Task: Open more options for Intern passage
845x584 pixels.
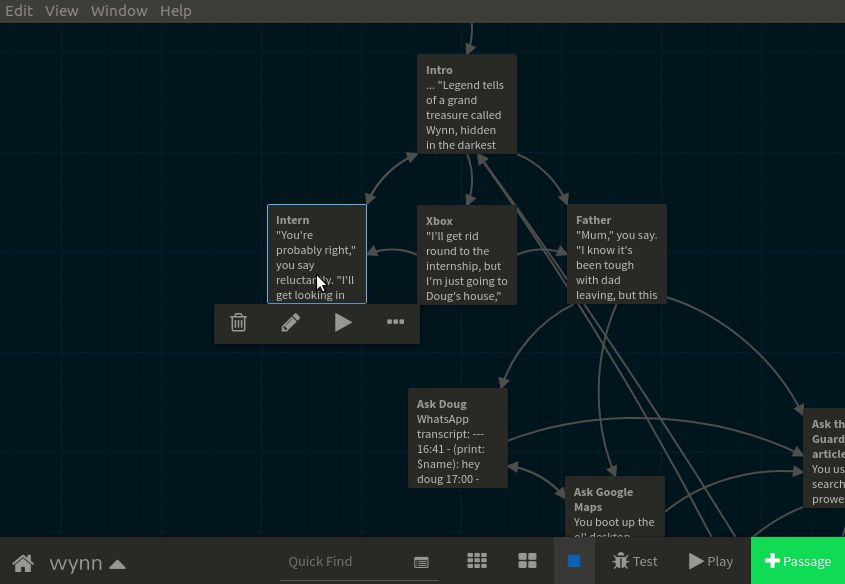Action: [x=395, y=322]
